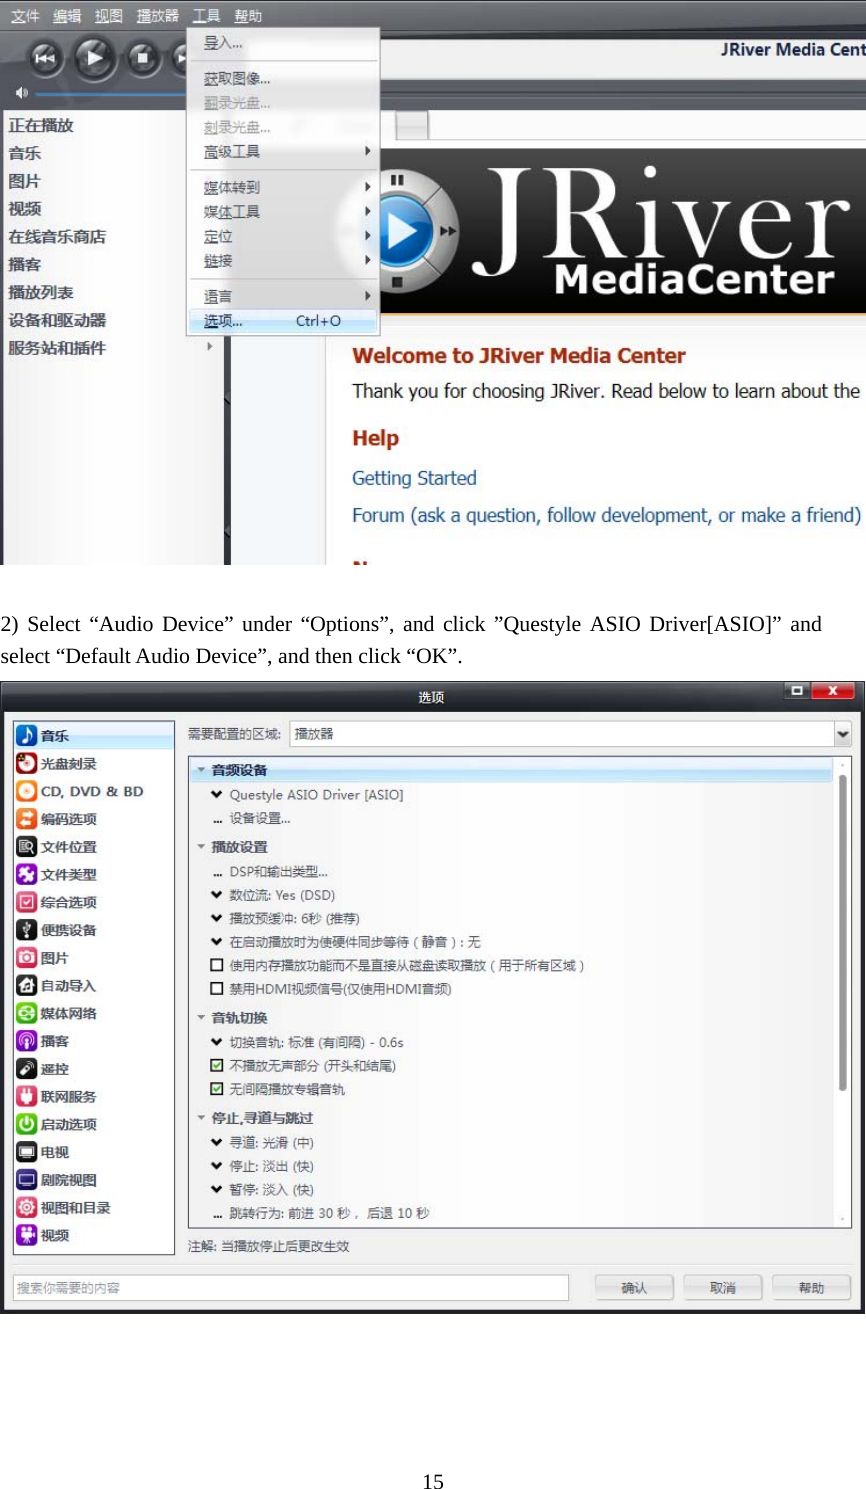Open 设备设置... device settings
Image resolution: width=866 pixels, height=1489 pixels.
260,818
